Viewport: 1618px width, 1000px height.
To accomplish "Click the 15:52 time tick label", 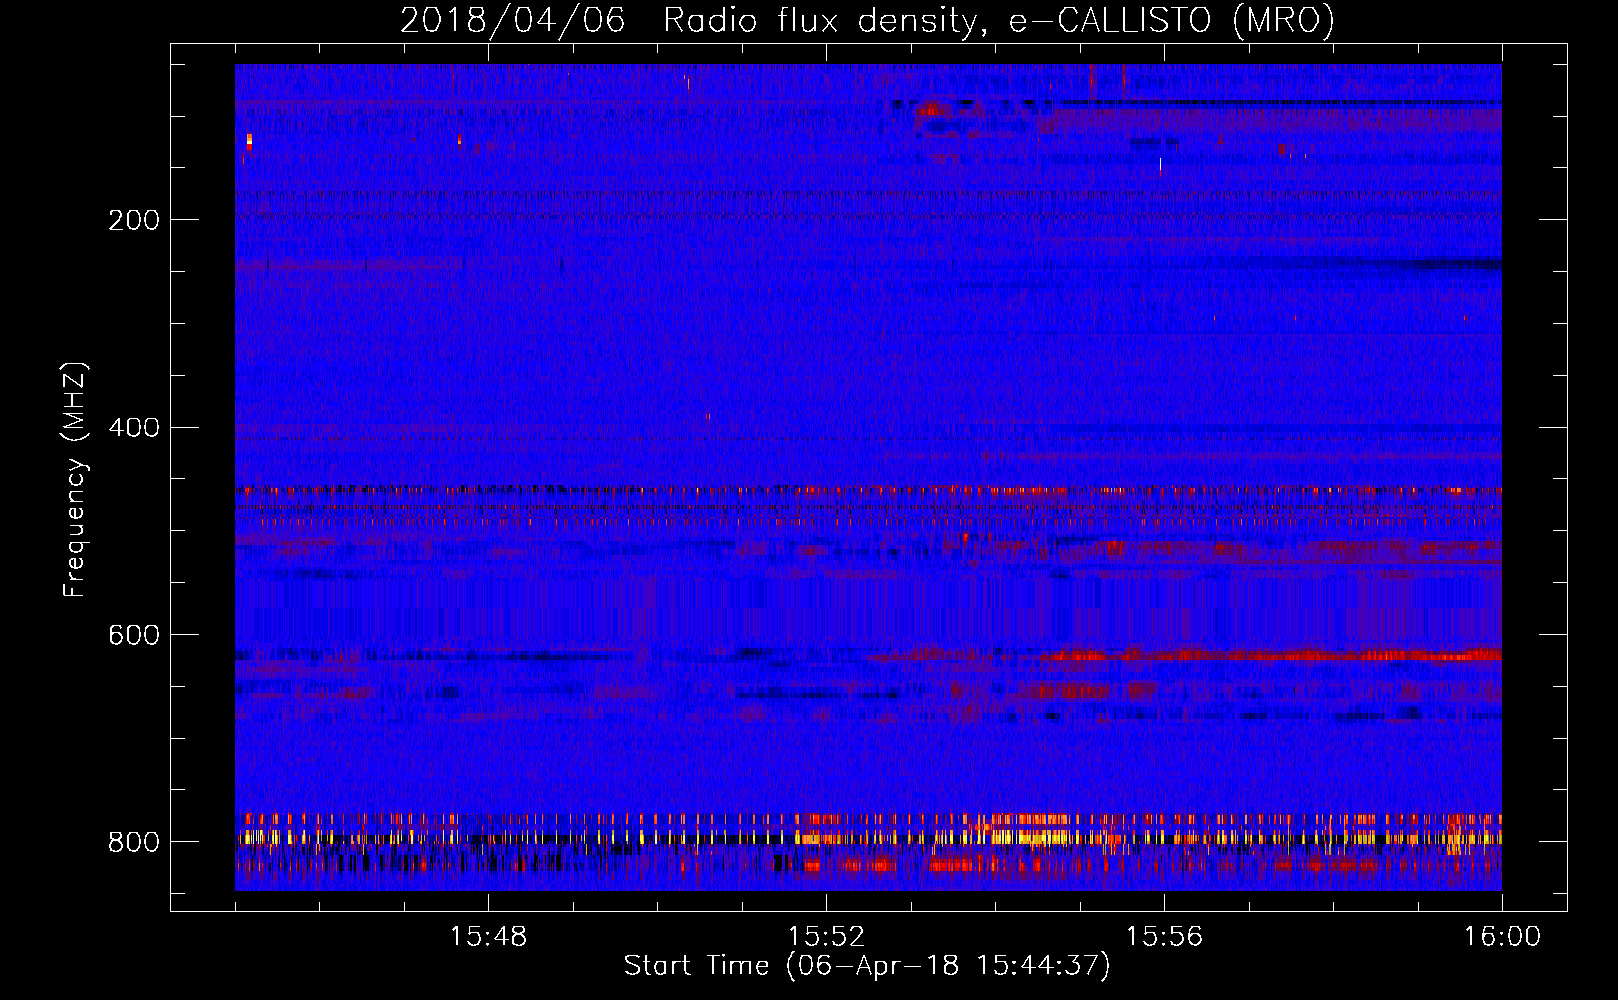I will 826,937.
